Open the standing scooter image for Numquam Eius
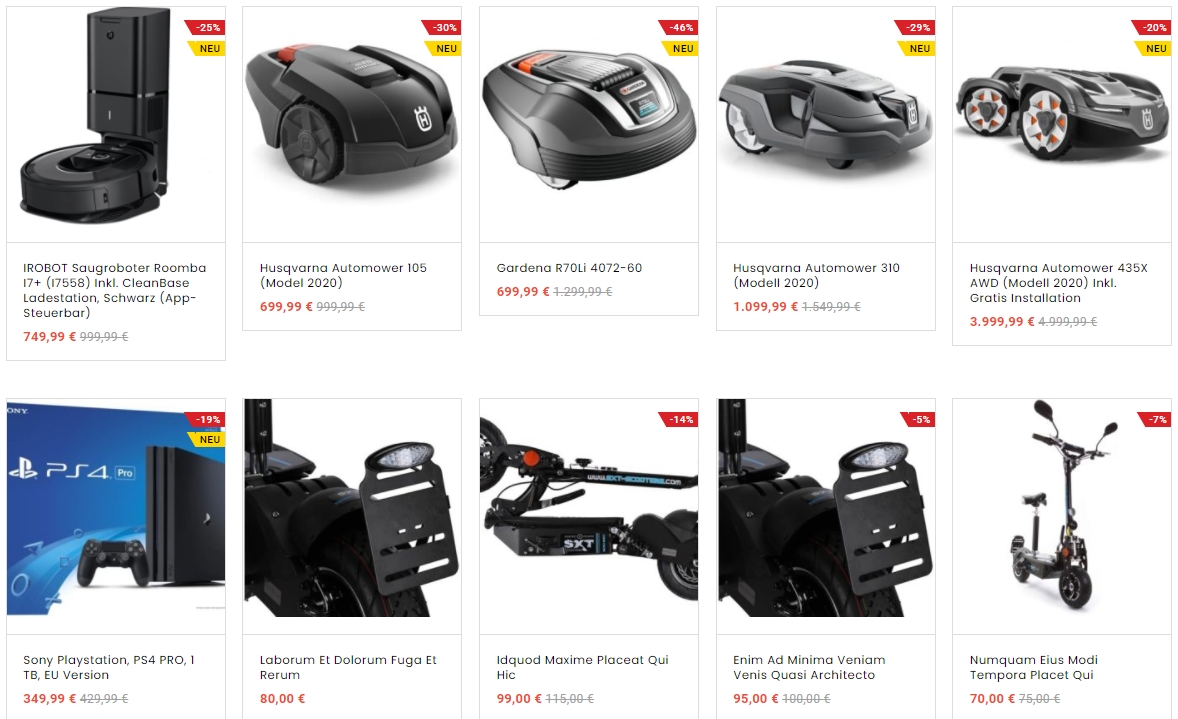Viewport: 1178px width, 719px height. pyautogui.click(x=1062, y=516)
